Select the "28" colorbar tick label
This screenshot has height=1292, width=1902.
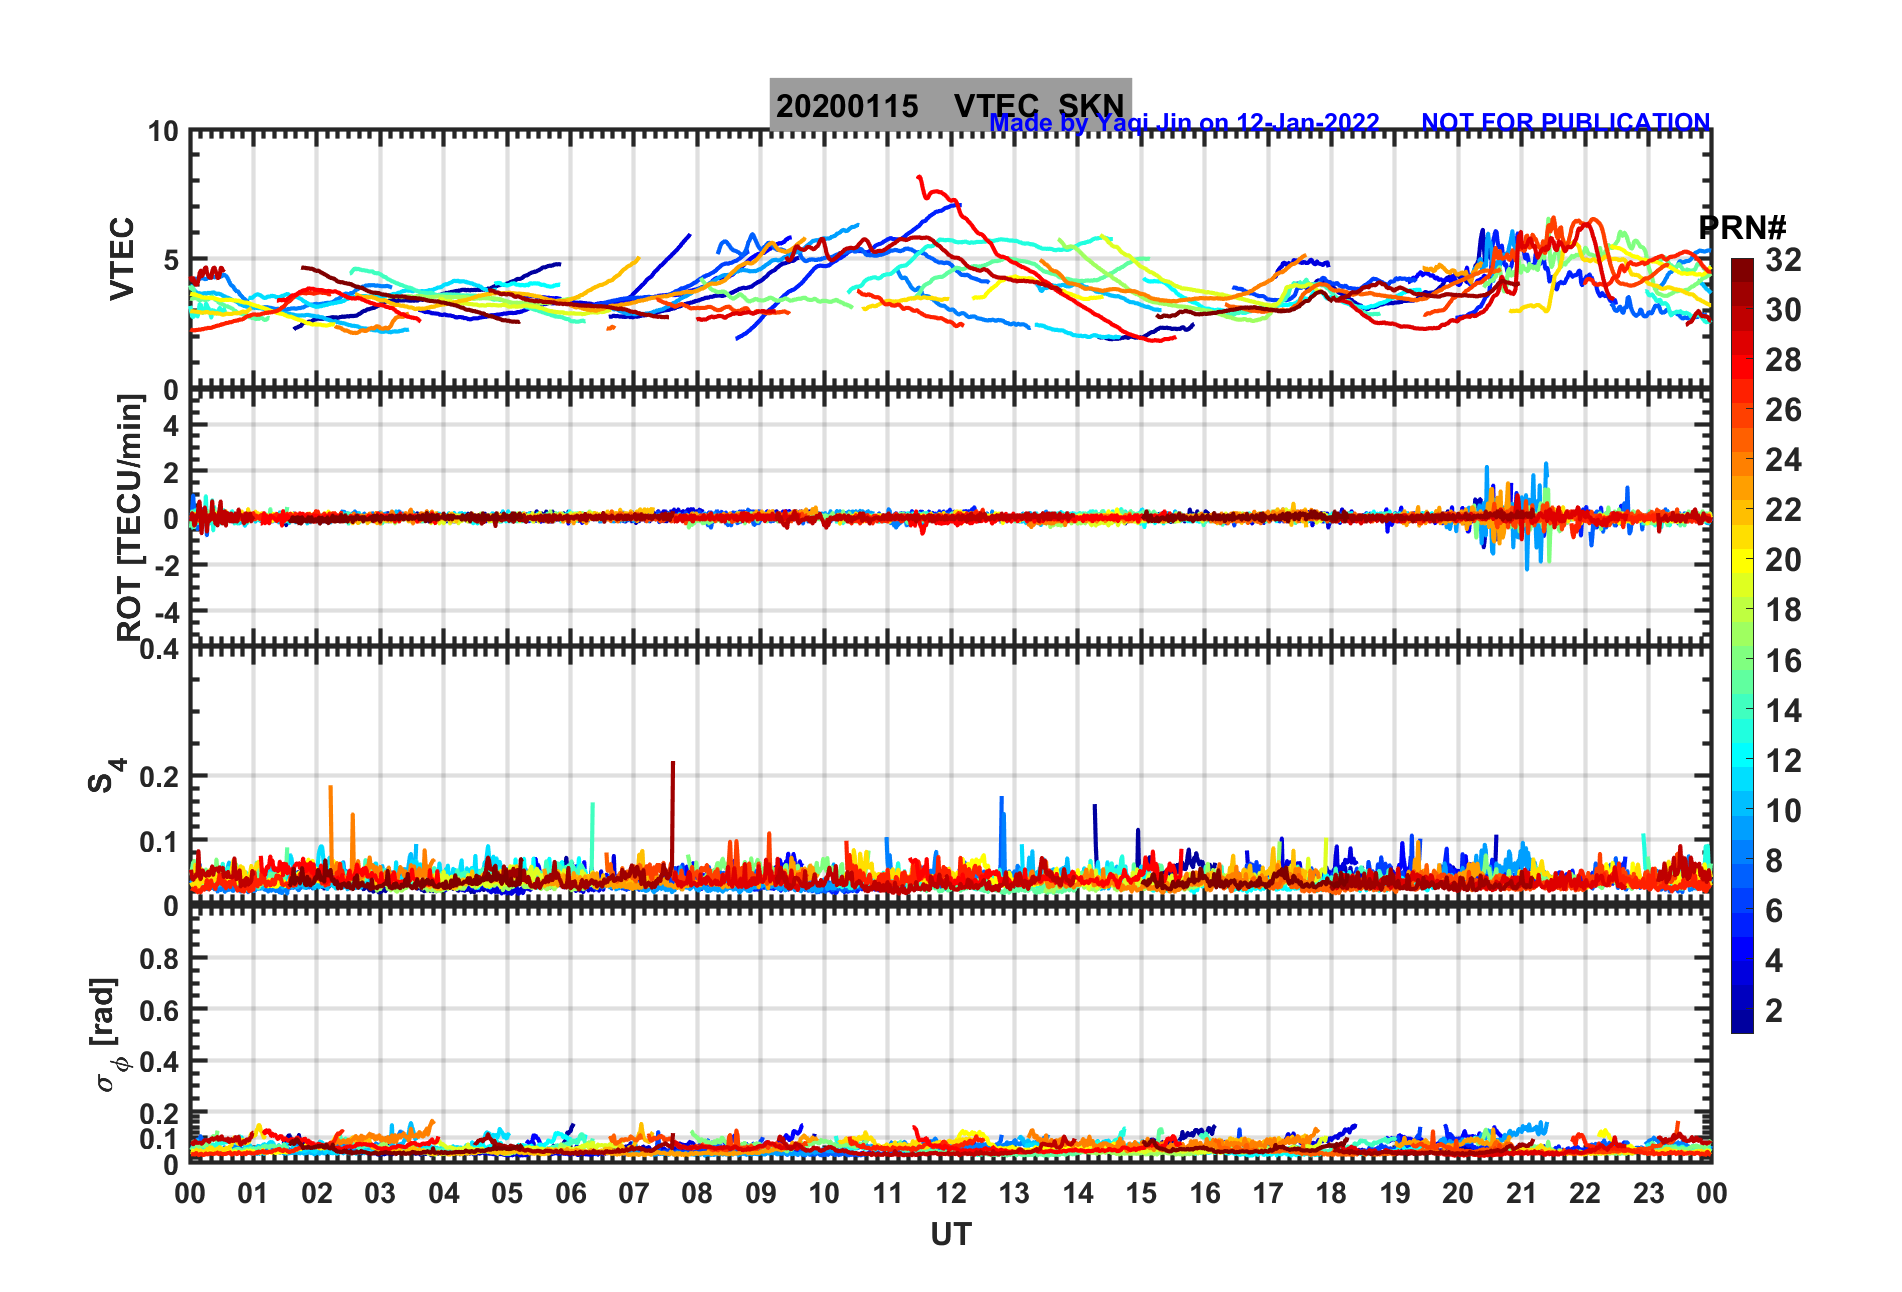pyautogui.click(x=1783, y=360)
